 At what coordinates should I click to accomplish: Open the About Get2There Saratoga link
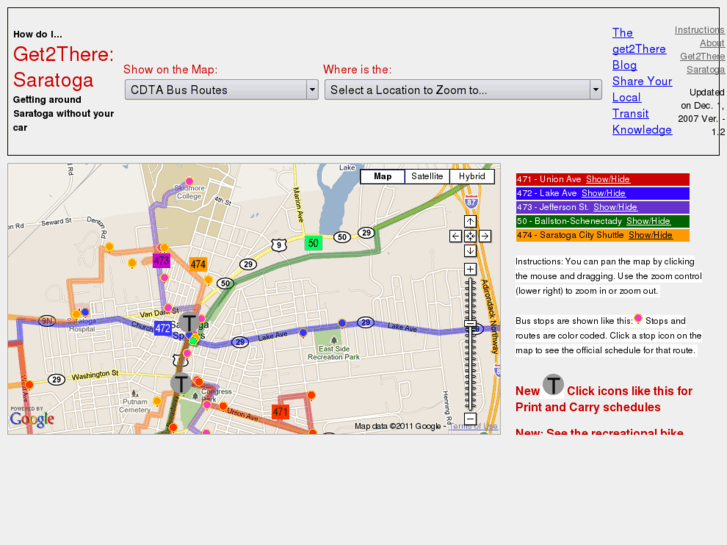coord(702,56)
